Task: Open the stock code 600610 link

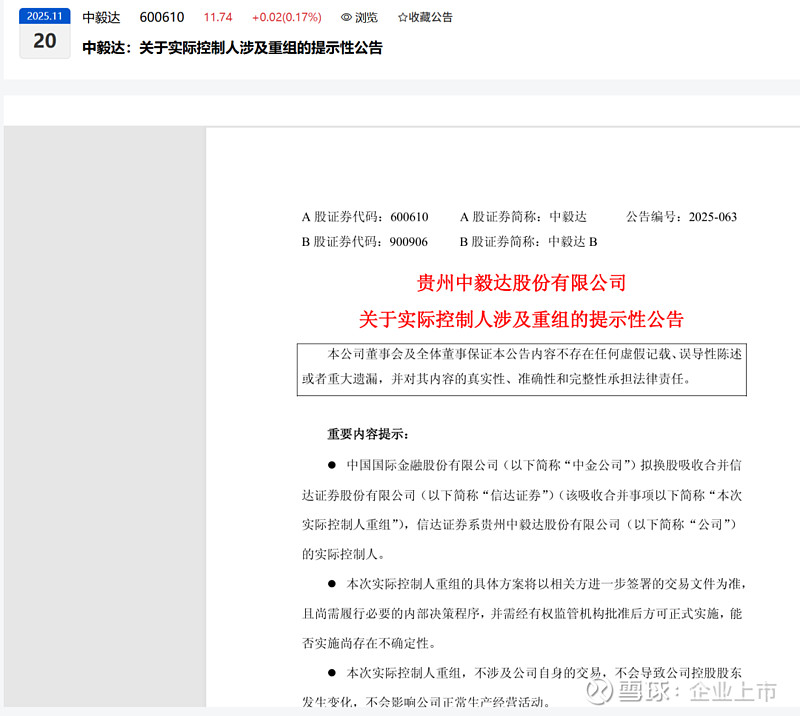Action: pyautogui.click(x=161, y=16)
